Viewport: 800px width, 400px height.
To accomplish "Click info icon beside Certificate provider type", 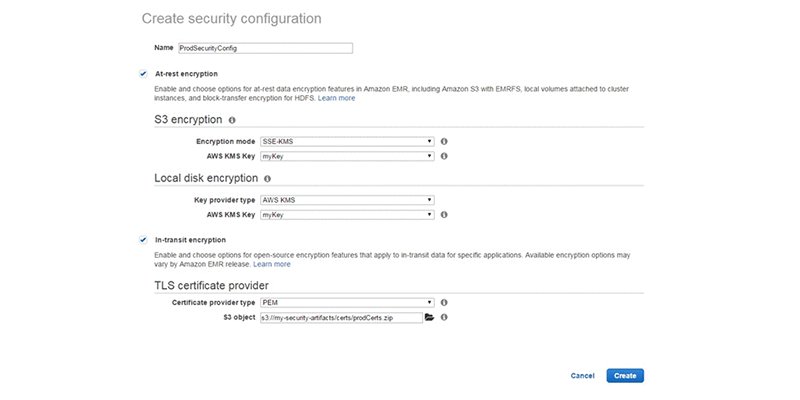I will (x=444, y=303).
